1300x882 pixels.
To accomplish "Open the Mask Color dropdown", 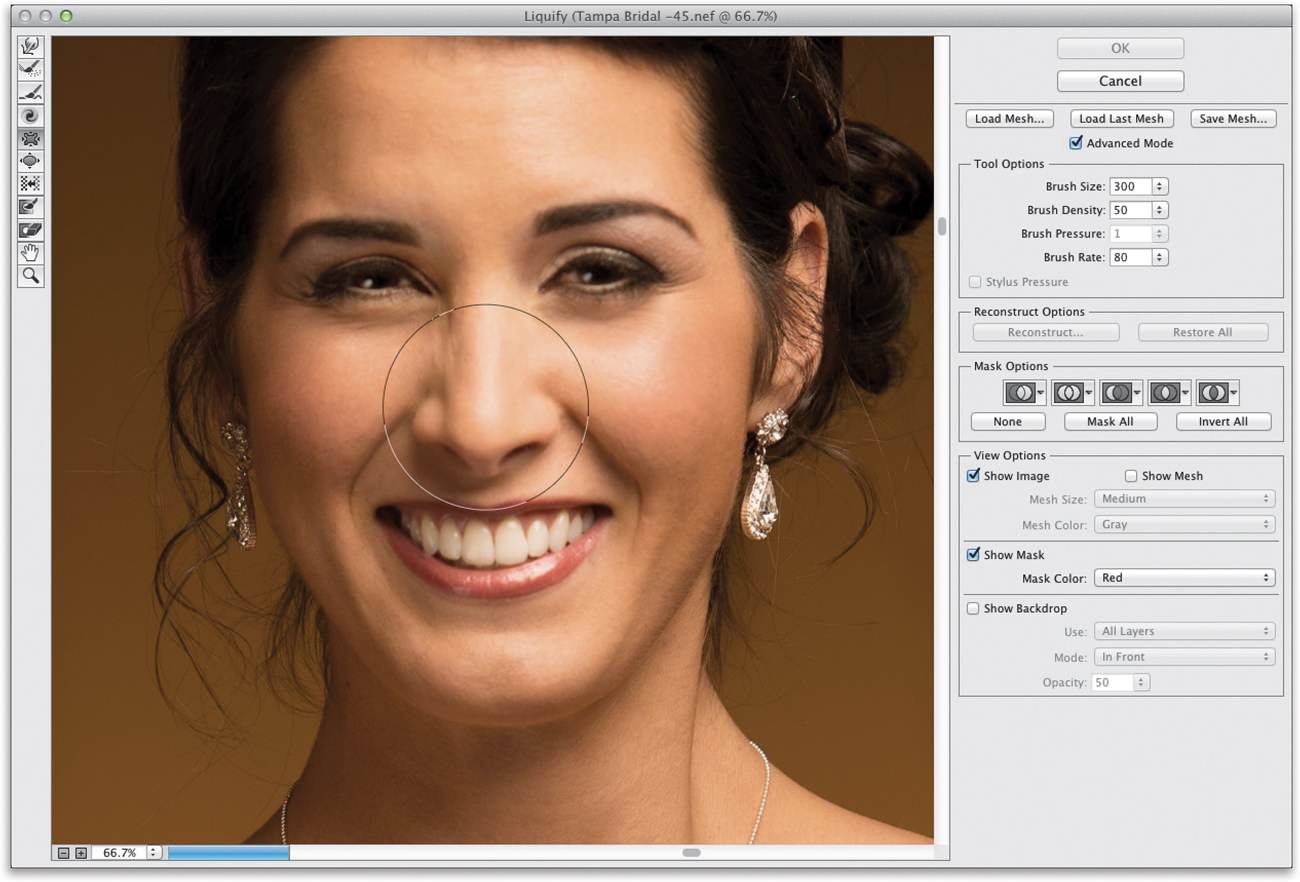I will [x=1185, y=578].
